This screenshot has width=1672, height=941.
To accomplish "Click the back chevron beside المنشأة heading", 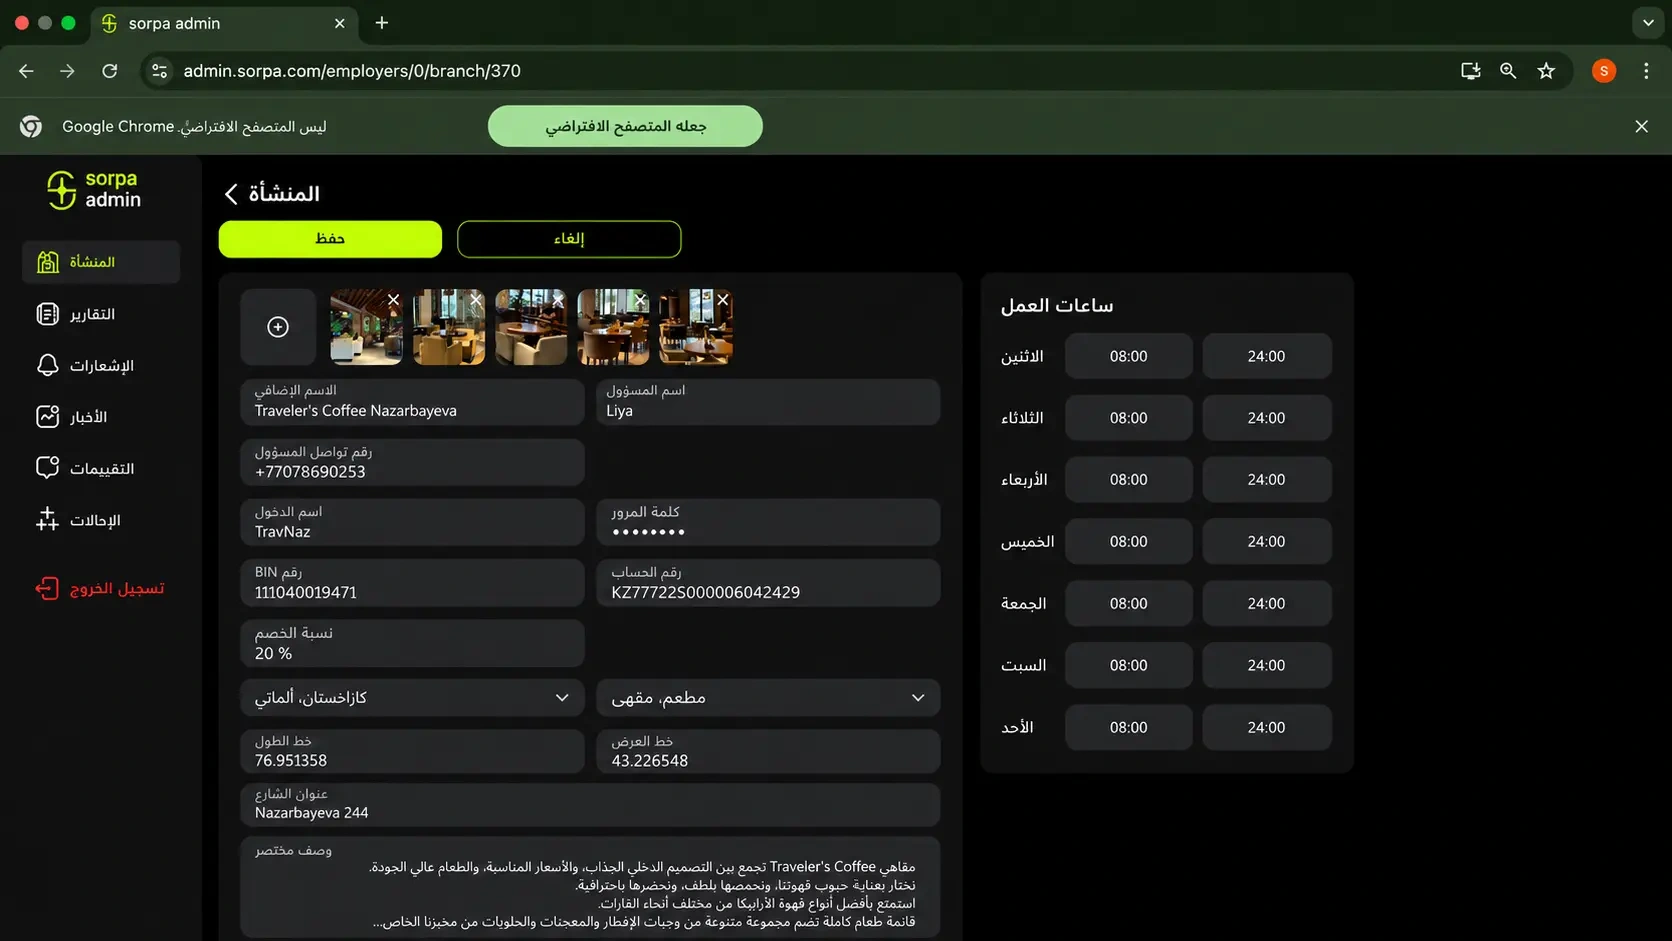I will pyautogui.click(x=231, y=193).
